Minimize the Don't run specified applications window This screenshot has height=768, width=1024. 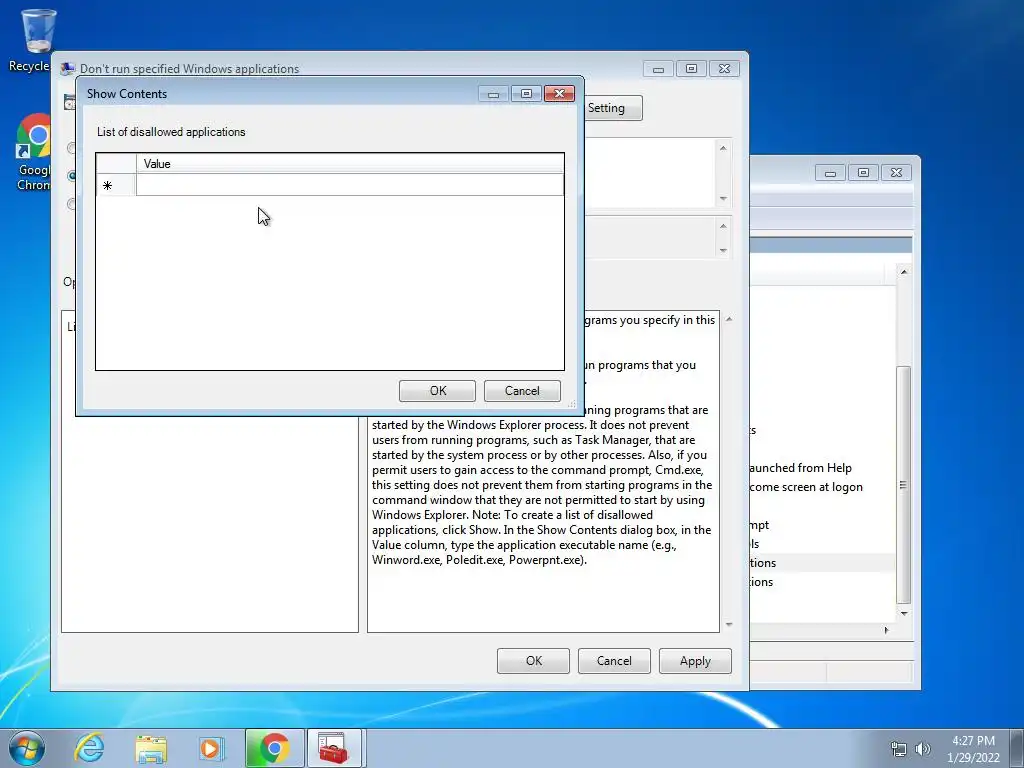[x=658, y=69]
